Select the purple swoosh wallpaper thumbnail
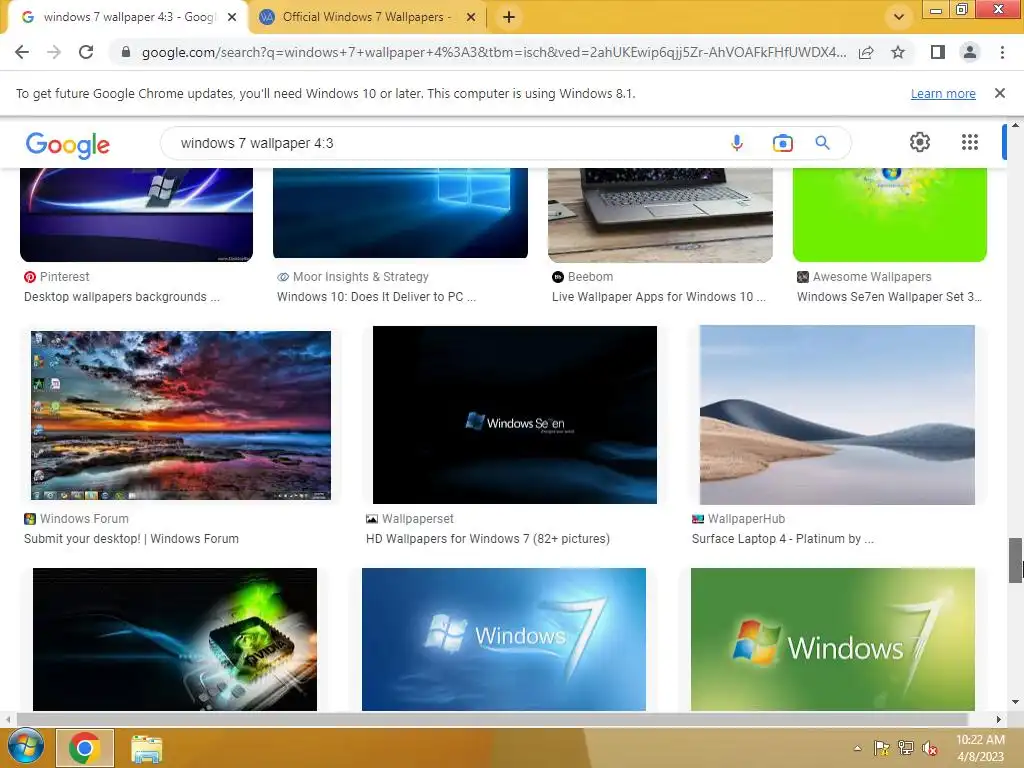The width and height of the screenshot is (1024, 768). pyautogui.click(x=136, y=215)
